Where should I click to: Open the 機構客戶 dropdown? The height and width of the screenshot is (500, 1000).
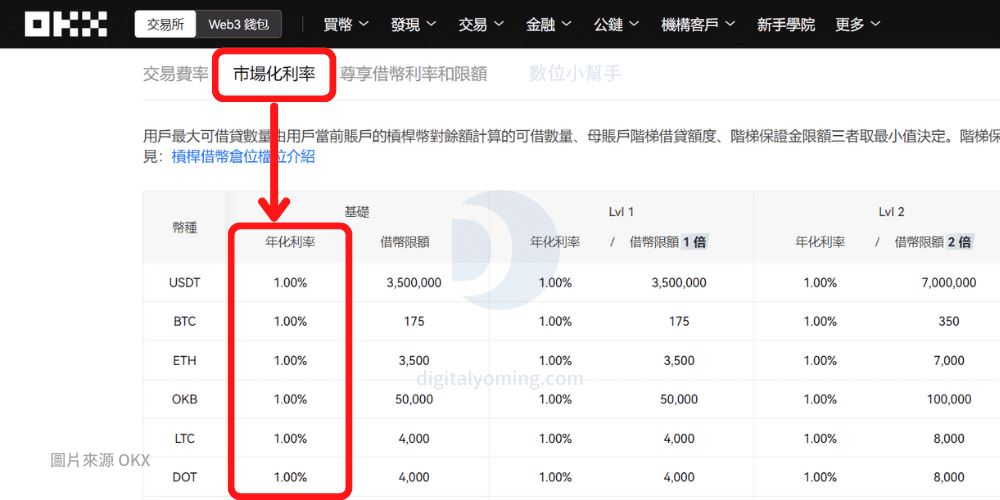(698, 24)
